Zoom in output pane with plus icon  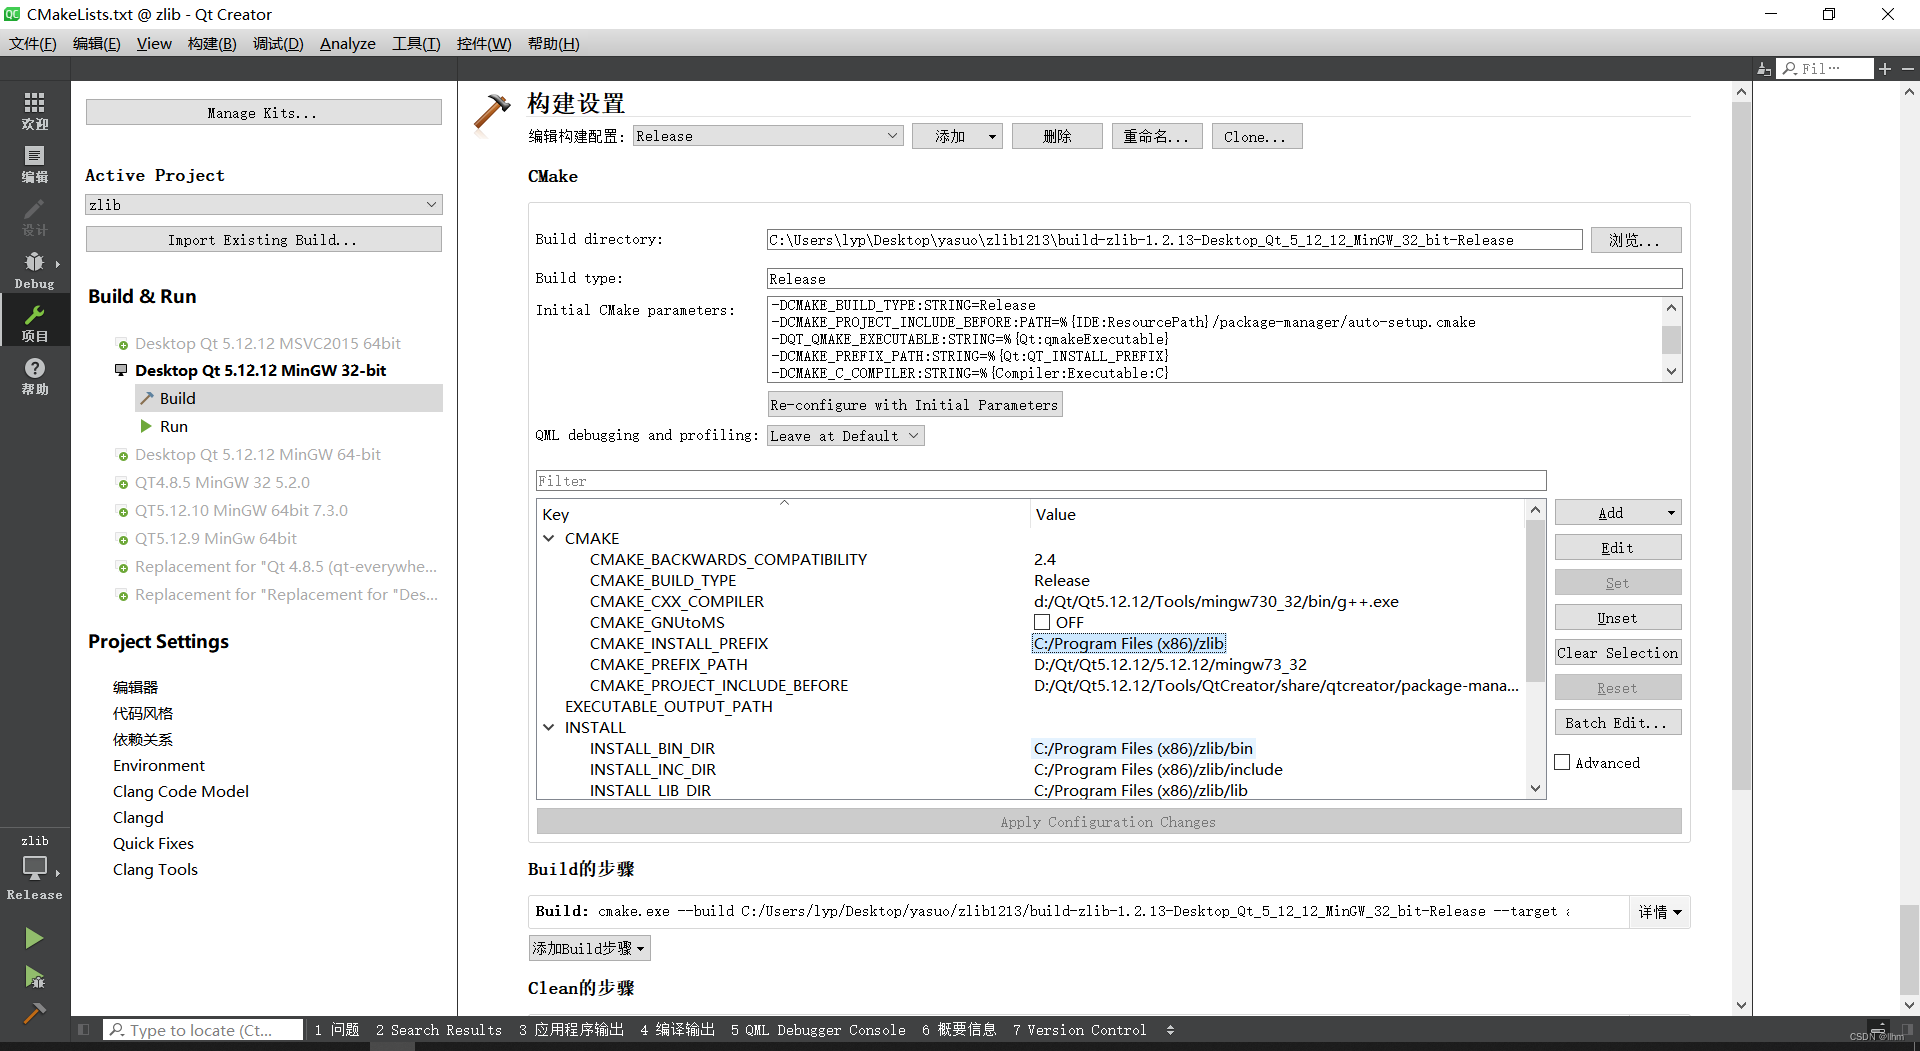point(1885,68)
